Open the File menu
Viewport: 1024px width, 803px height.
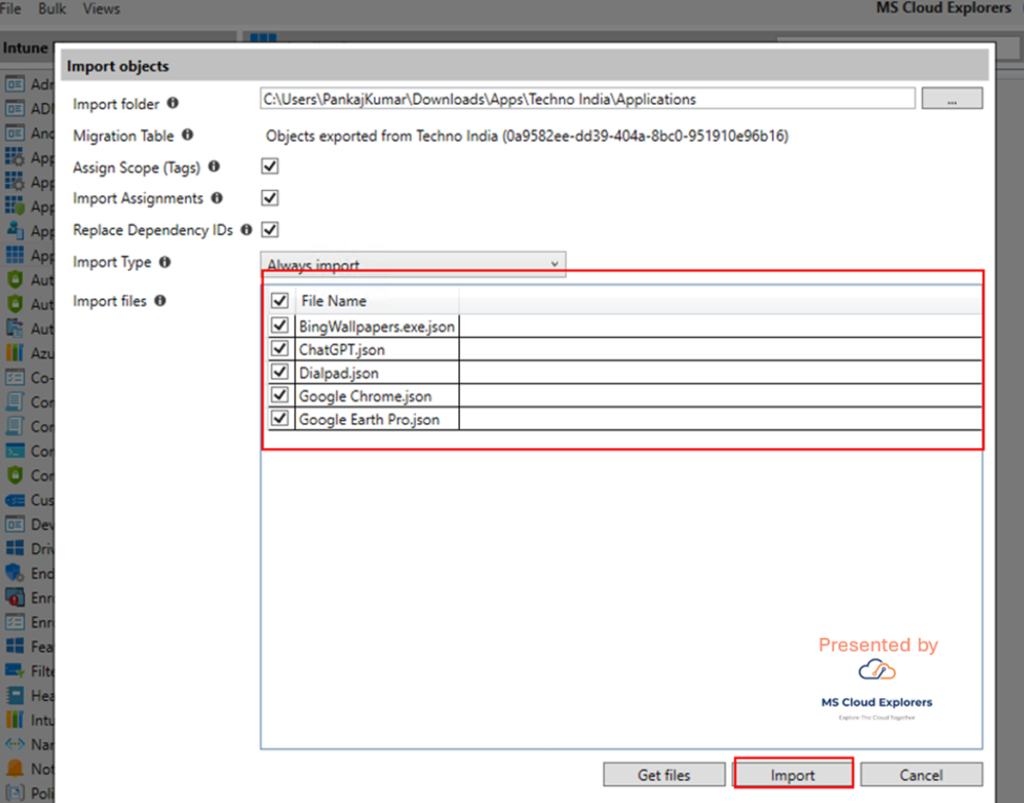point(10,8)
